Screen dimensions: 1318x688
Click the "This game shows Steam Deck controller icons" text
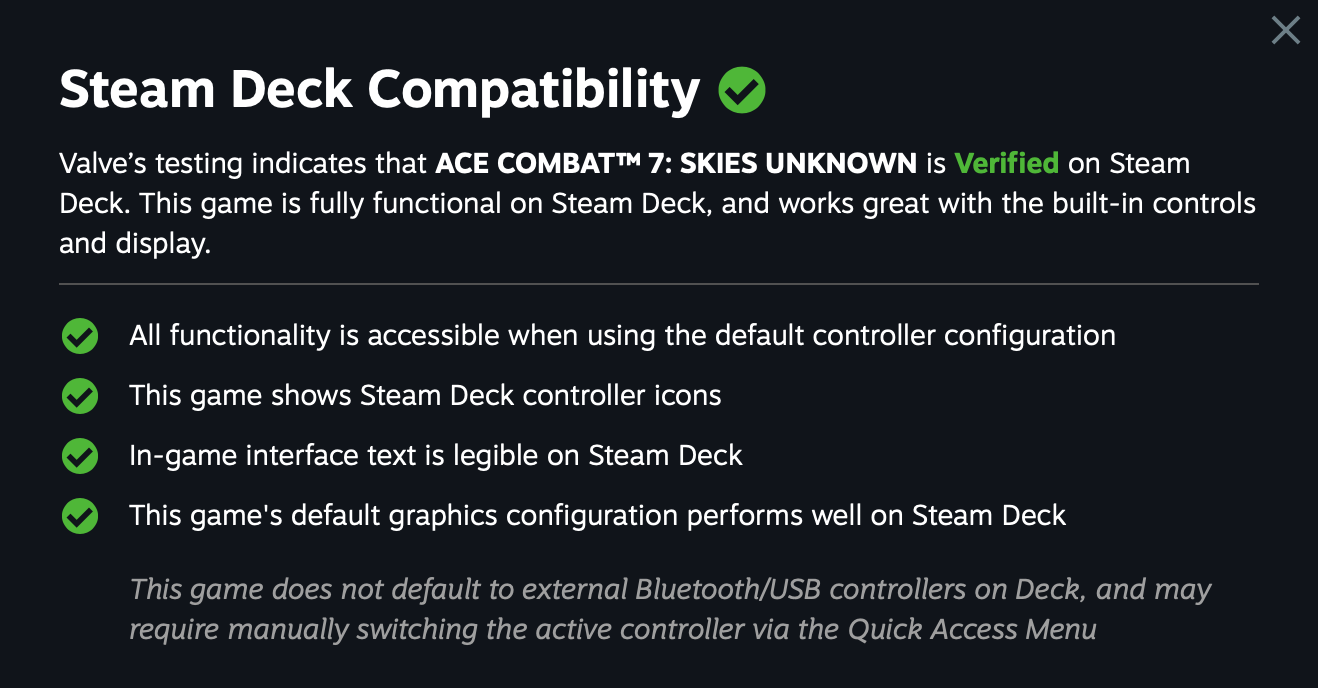[x=425, y=395]
